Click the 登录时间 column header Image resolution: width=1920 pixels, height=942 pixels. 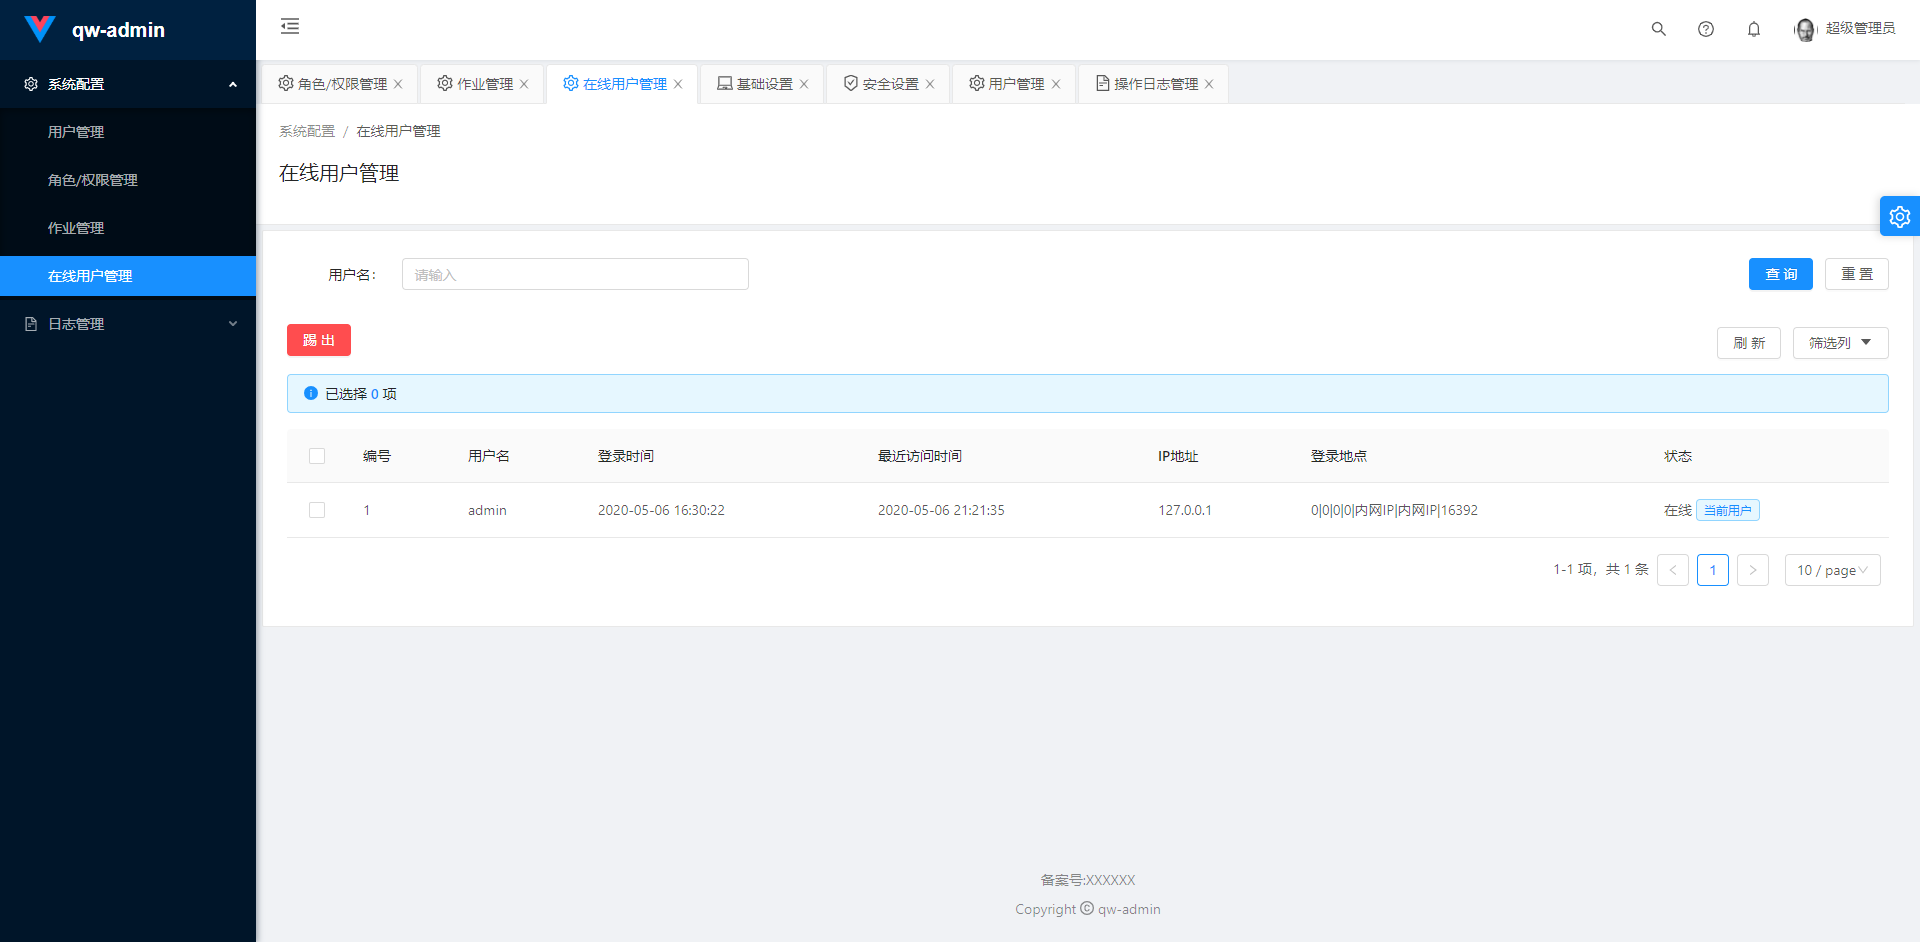(626, 456)
